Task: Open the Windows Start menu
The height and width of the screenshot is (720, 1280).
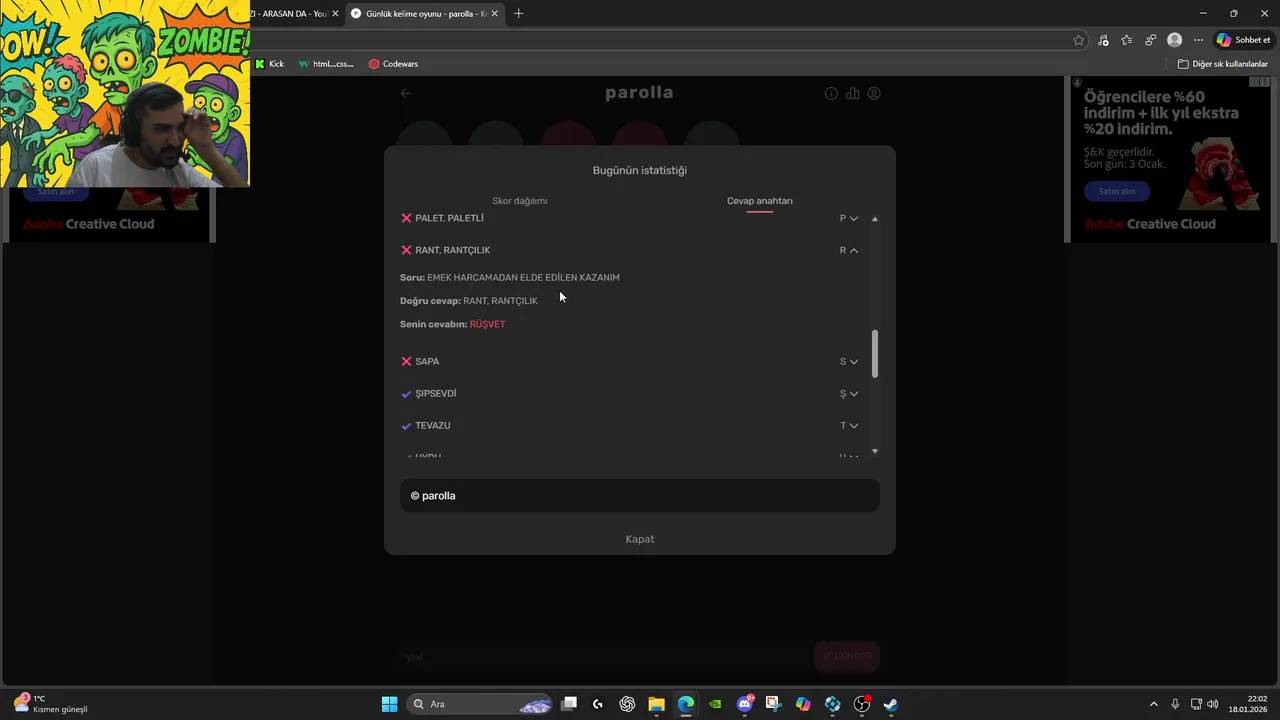Action: tap(389, 704)
